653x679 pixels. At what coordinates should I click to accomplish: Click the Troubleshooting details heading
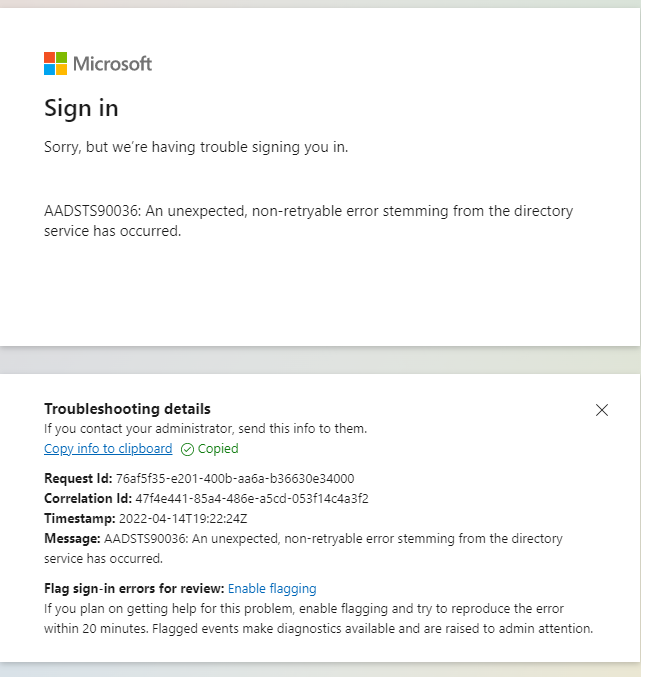[127, 409]
